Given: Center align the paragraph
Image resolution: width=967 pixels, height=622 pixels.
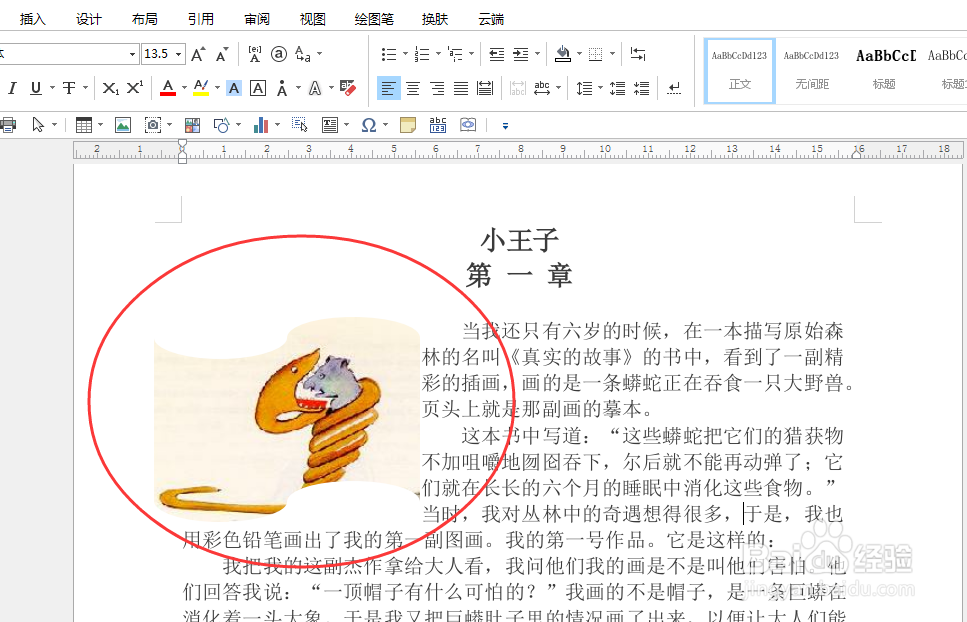Looking at the screenshot, I should (x=413, y=88).
